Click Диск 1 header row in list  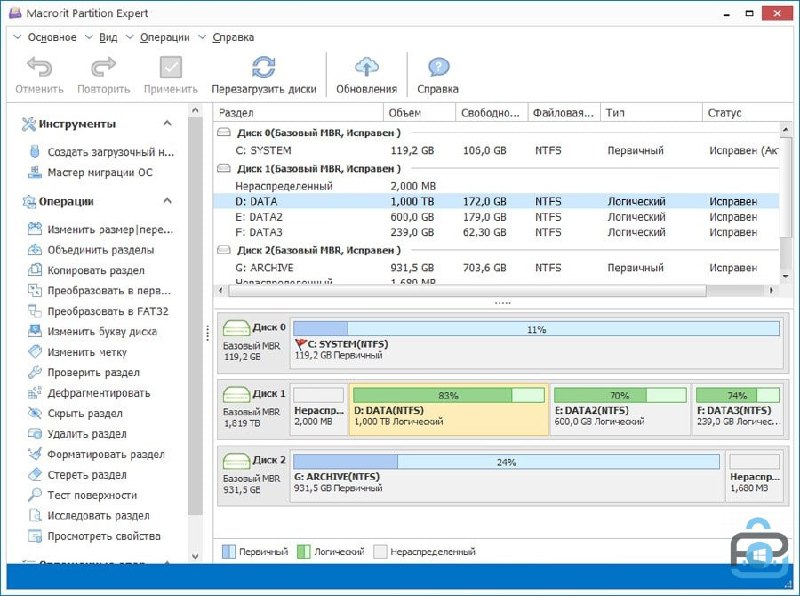click(497, 168)
